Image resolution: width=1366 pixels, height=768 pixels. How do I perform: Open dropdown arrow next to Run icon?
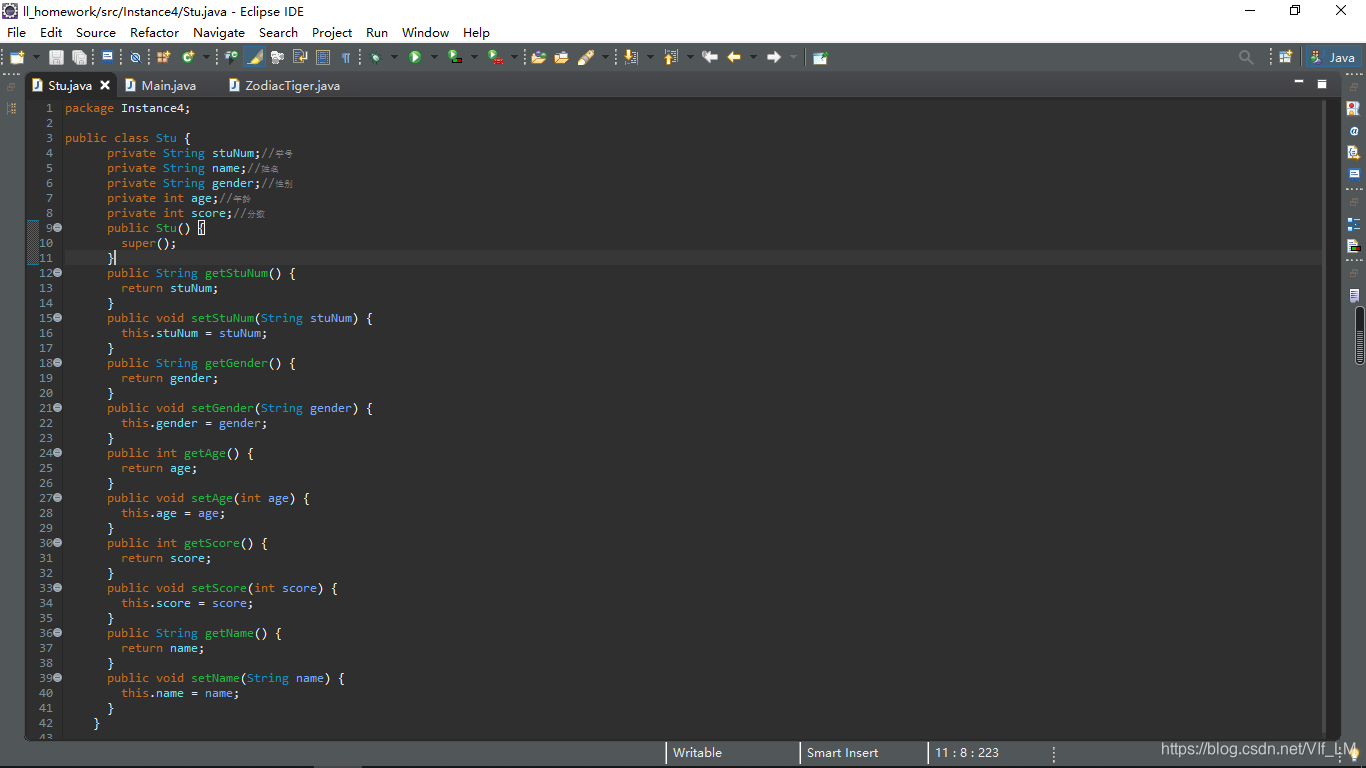[434, 57]
